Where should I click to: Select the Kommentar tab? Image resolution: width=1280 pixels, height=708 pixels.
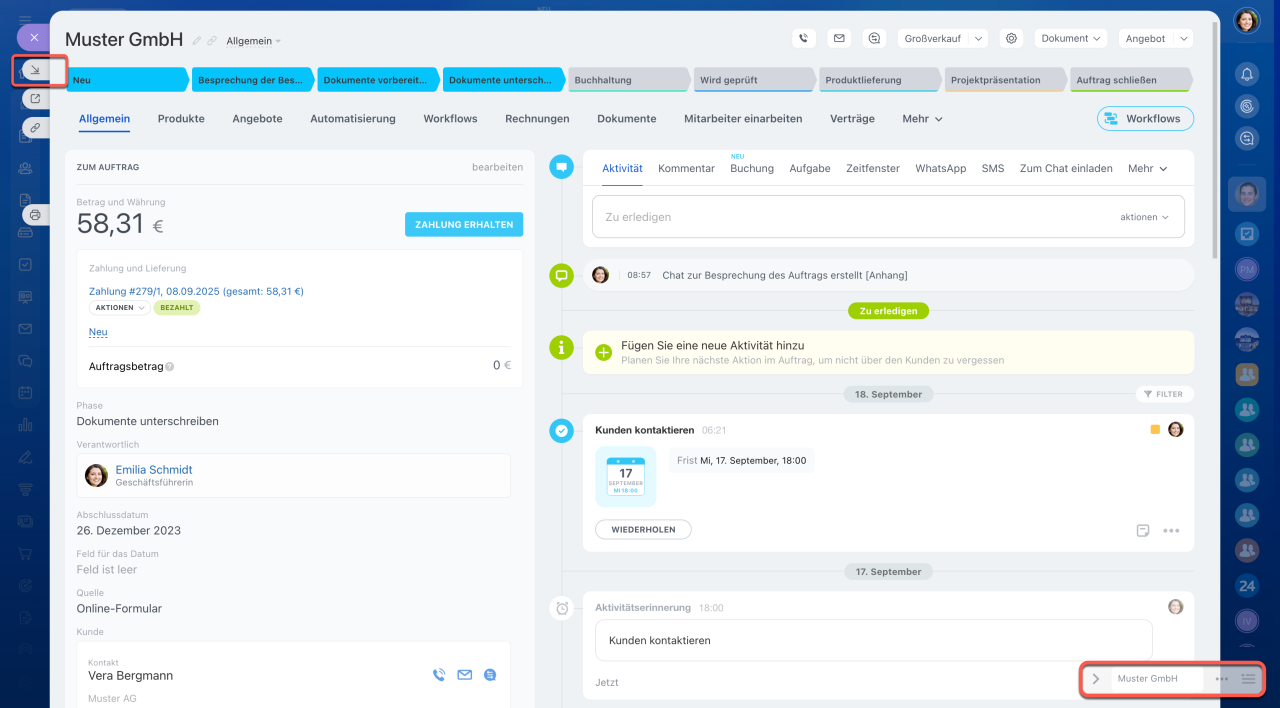pyautogui.click(x=686, y=168)
